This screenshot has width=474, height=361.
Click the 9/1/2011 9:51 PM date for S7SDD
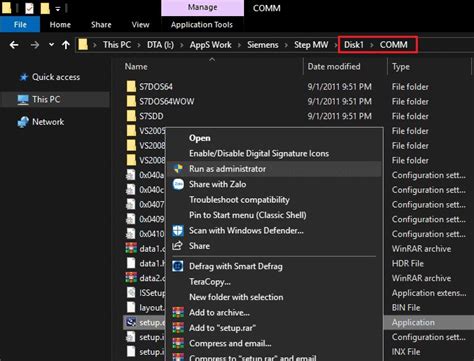click(x=339, y=116)
